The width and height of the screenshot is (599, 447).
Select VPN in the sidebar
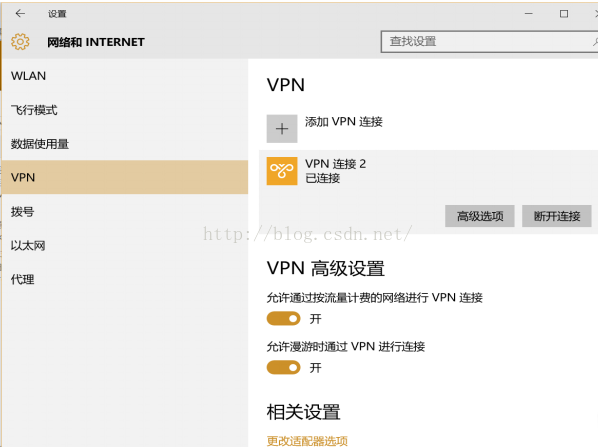click(125, 177)
